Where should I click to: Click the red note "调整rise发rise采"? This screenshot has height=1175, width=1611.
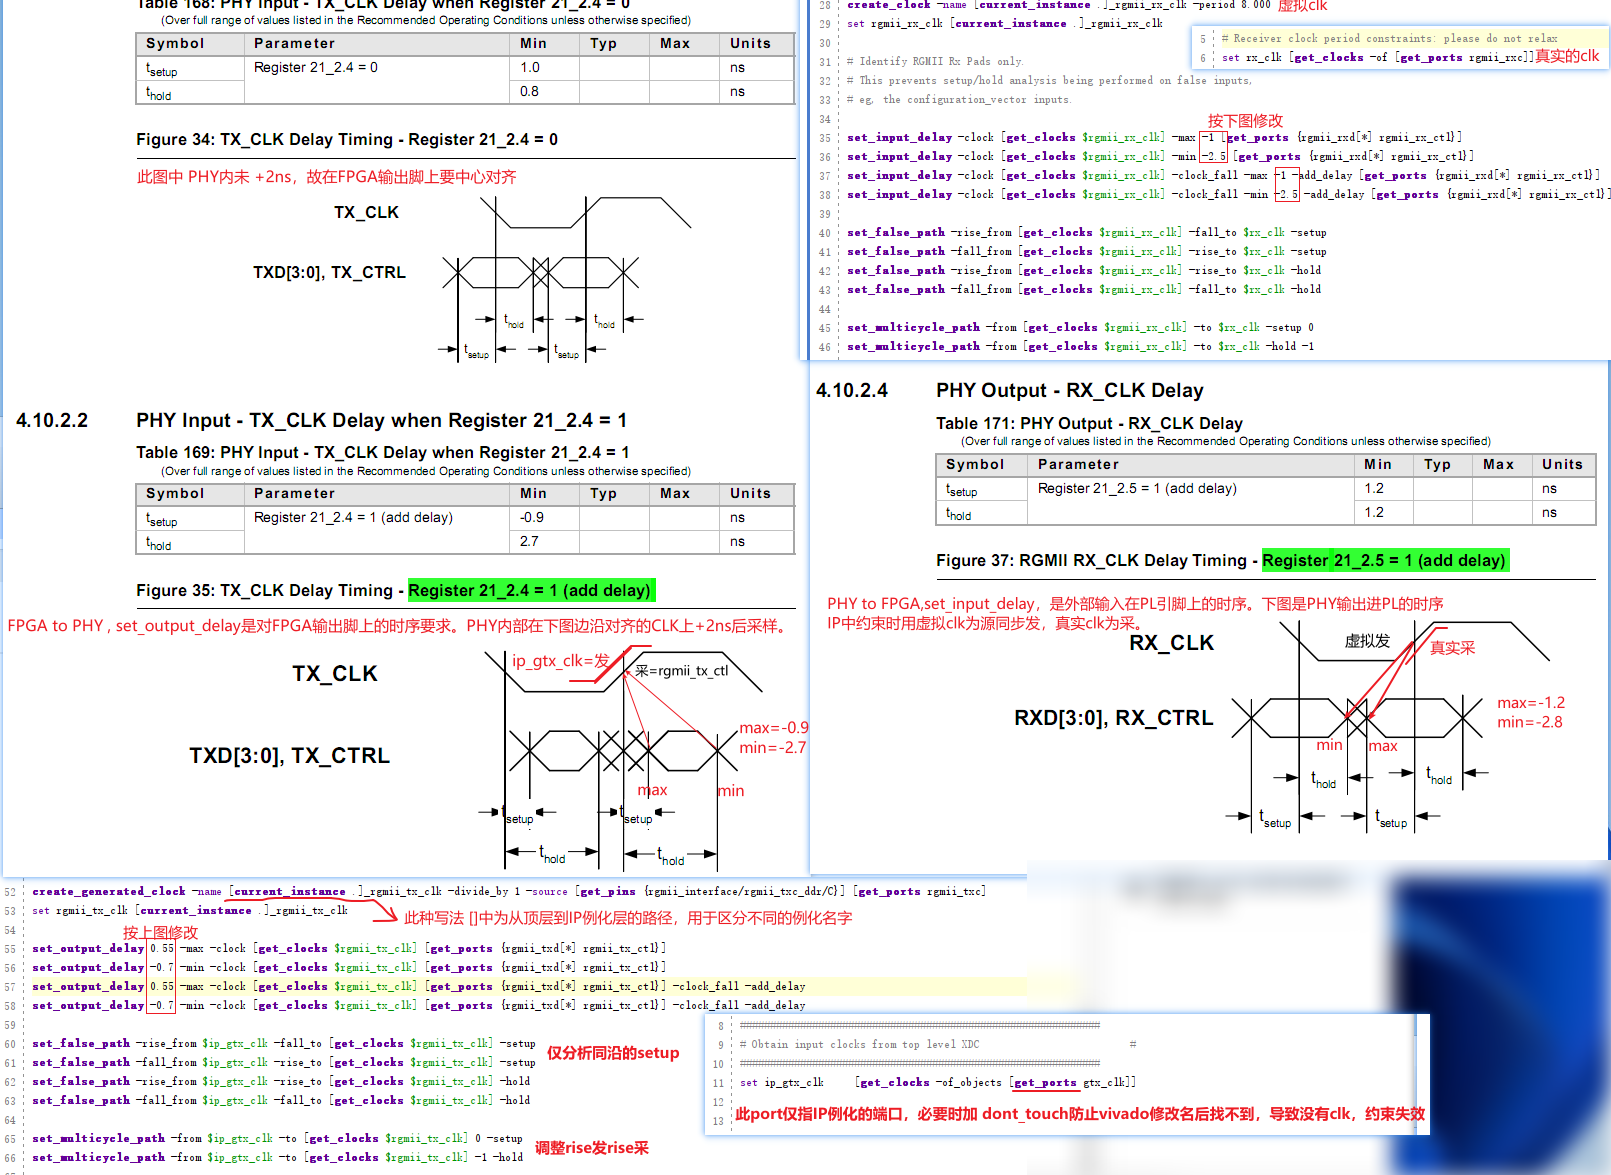point(591,1148)
